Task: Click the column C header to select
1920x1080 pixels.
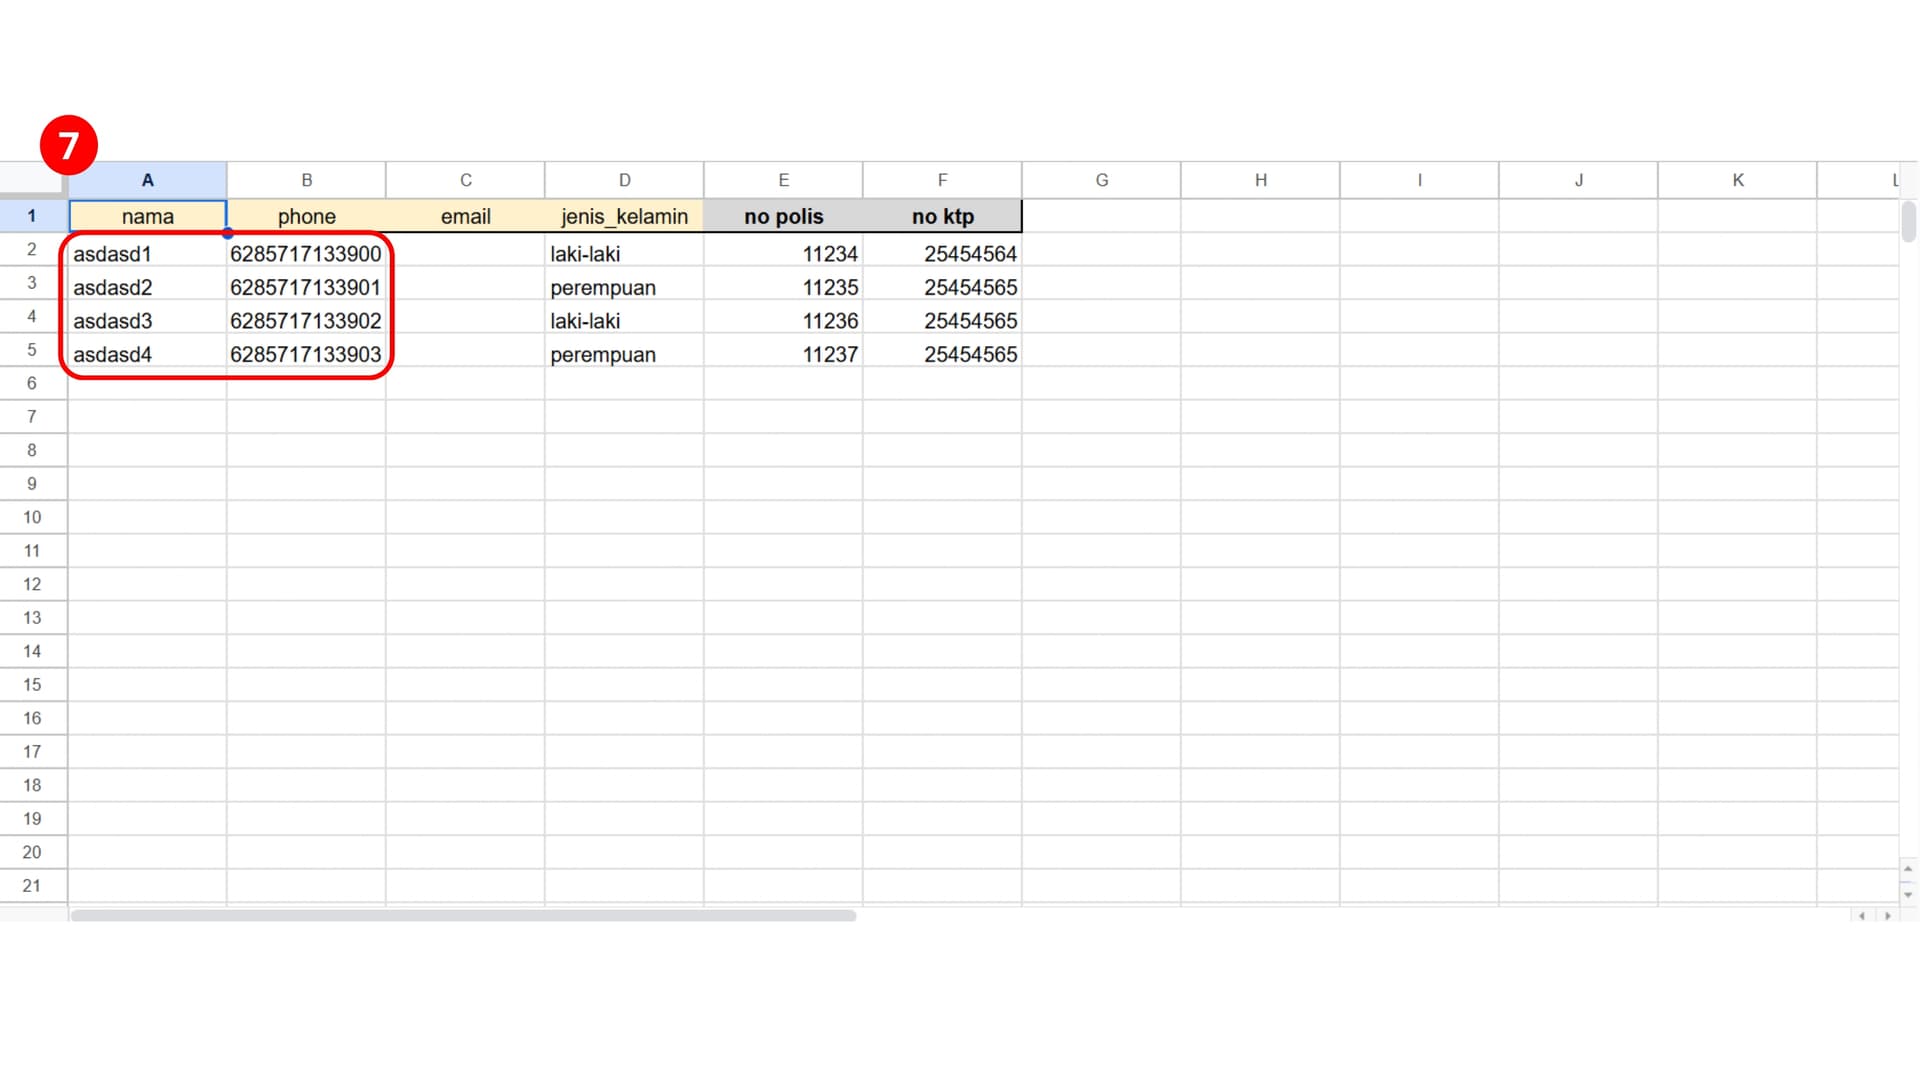Action: pos(465,179)
